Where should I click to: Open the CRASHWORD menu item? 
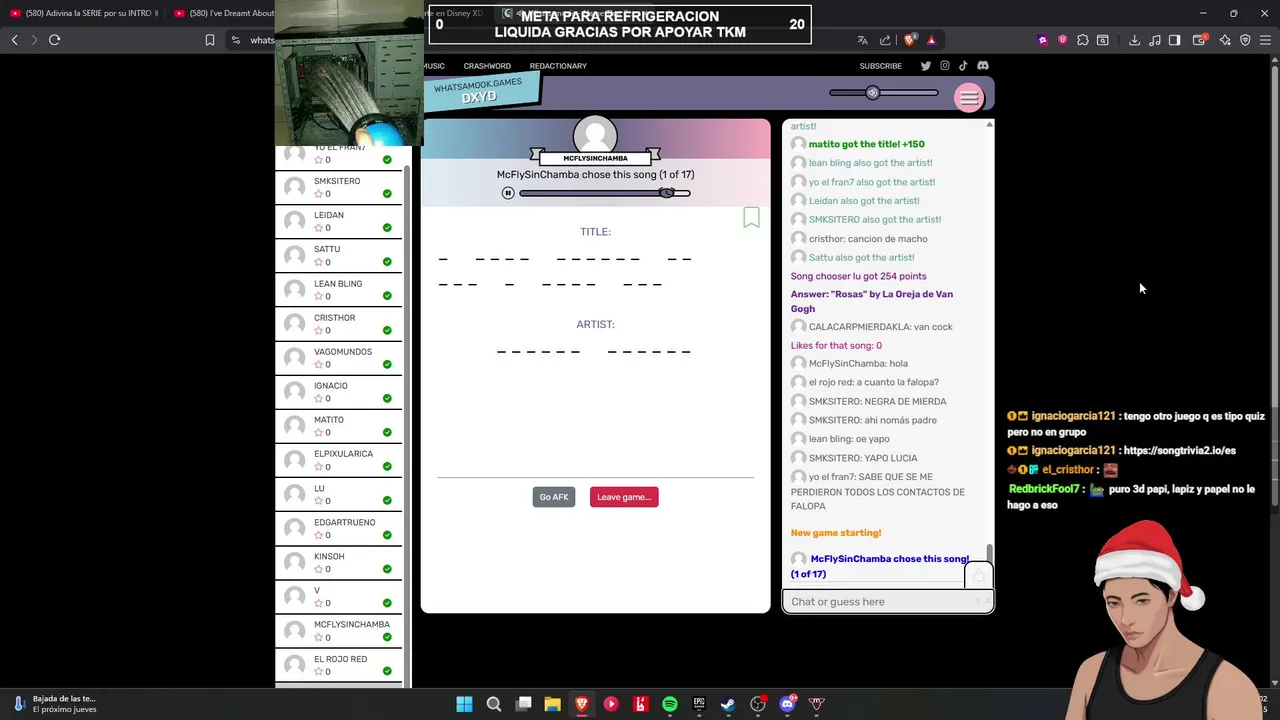487,66
